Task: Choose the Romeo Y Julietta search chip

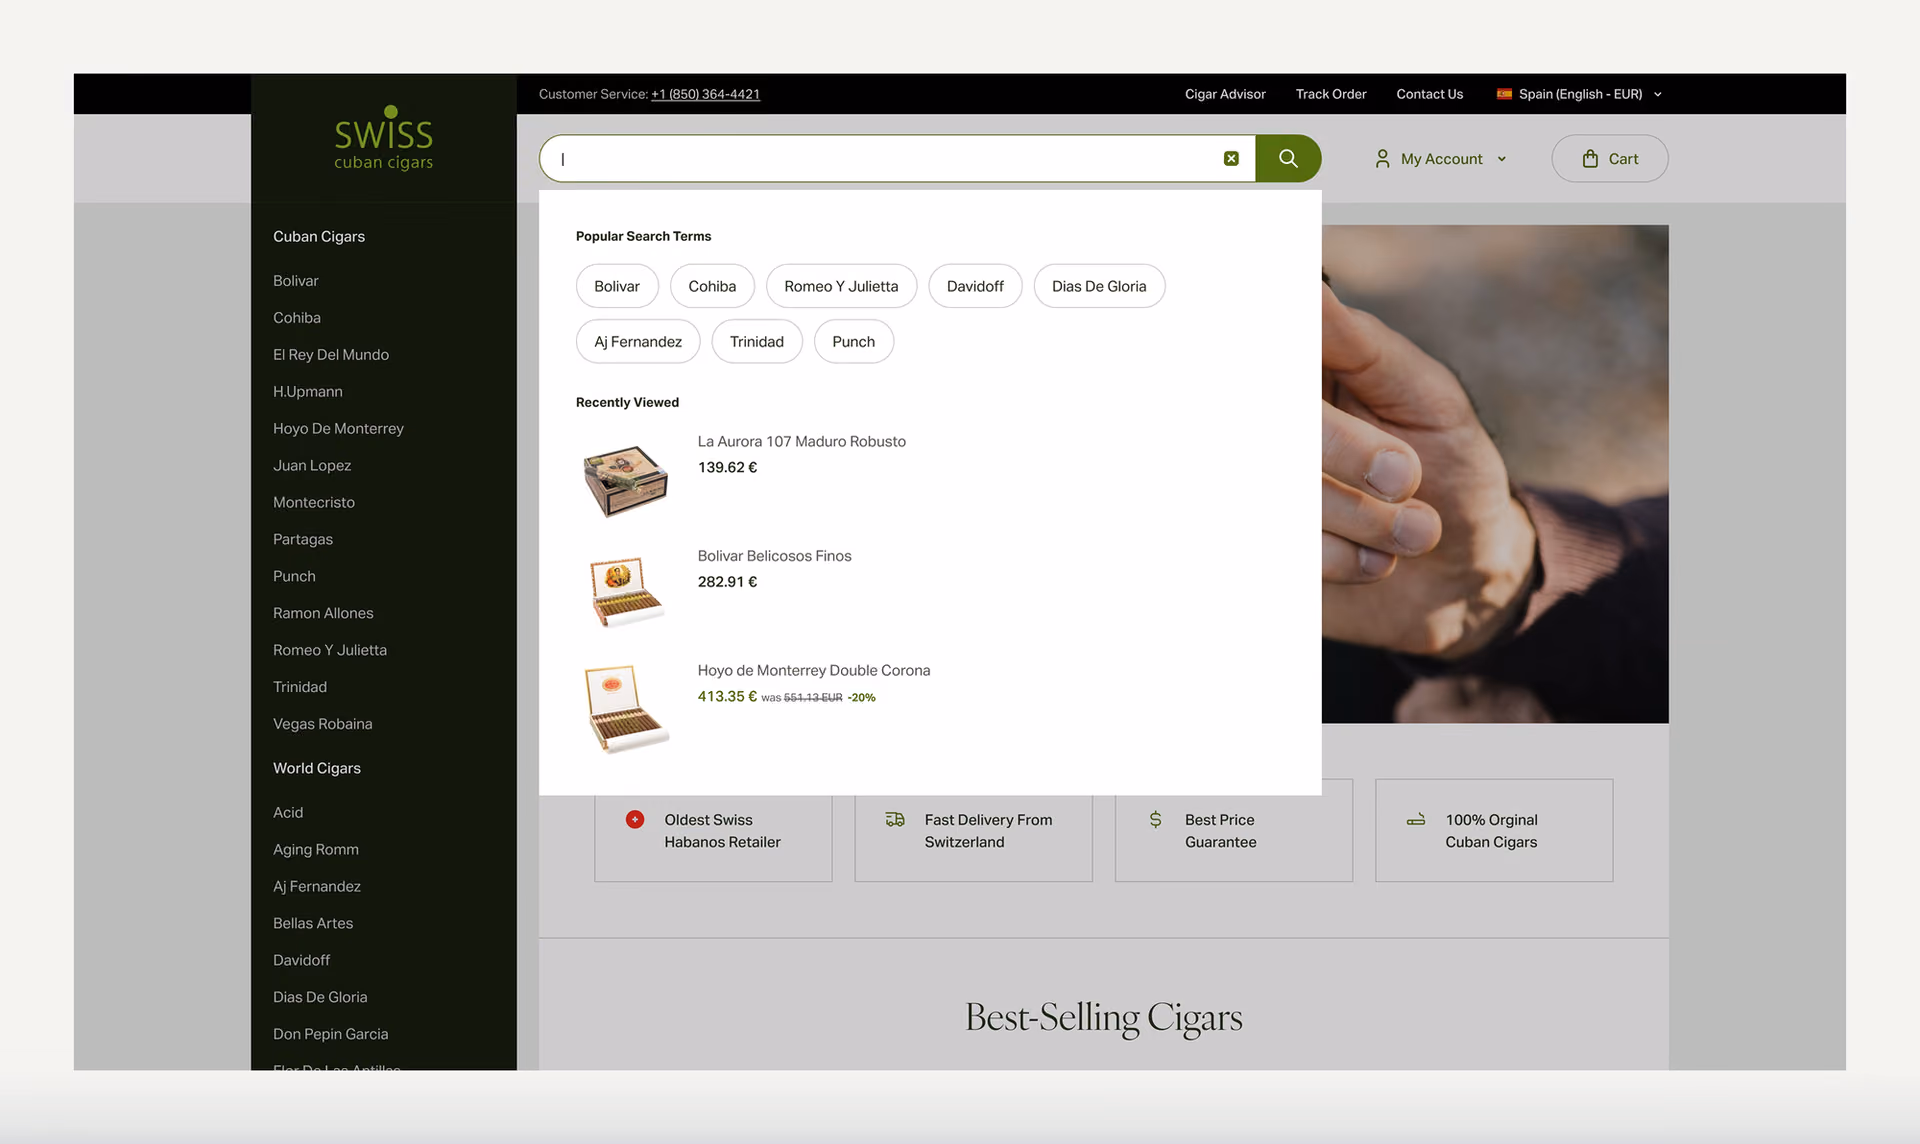Action: [x=841, y=286]
